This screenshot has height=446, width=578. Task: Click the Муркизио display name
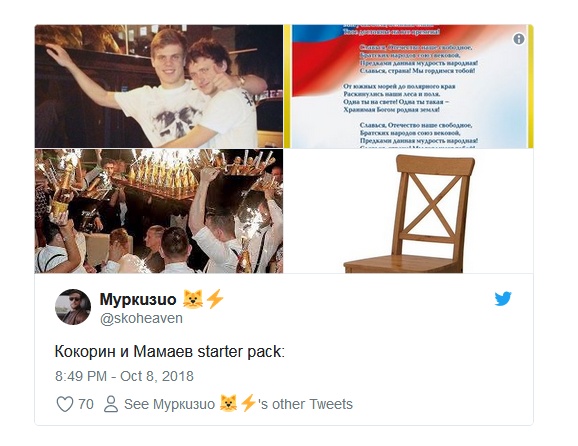click(x=138, y=299)
